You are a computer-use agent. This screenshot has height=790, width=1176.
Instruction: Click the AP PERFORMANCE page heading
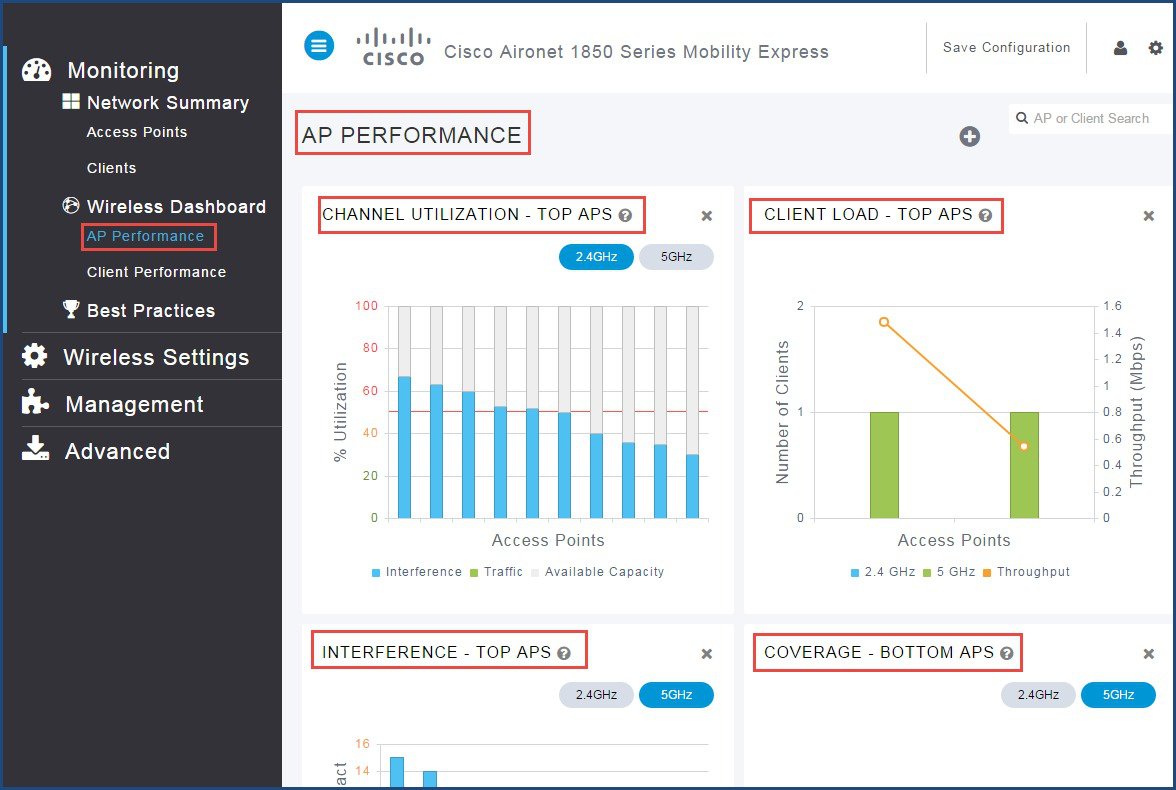click(x=411, y=135)
